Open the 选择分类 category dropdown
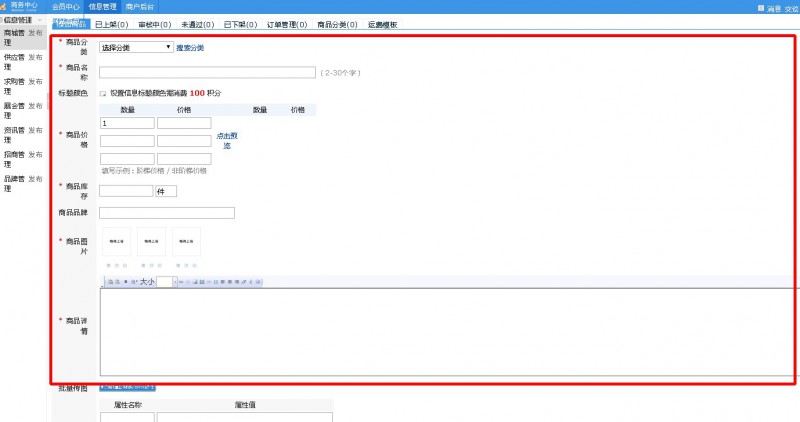Image resolution: width=800 pixels, height=422 pixels. [x=136, y=47]
